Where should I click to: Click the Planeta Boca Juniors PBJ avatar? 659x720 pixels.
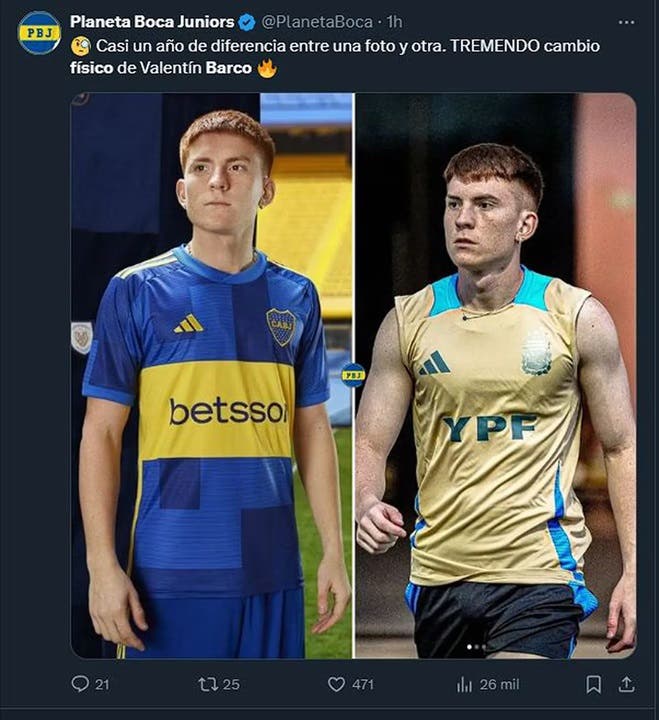(x=39, y=33)
